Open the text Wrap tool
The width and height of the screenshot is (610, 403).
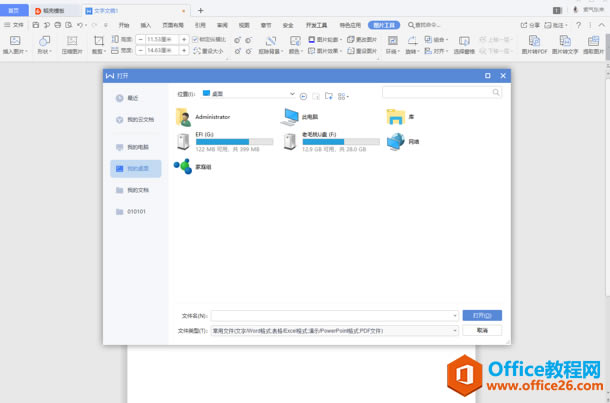[x=393, y=41]
